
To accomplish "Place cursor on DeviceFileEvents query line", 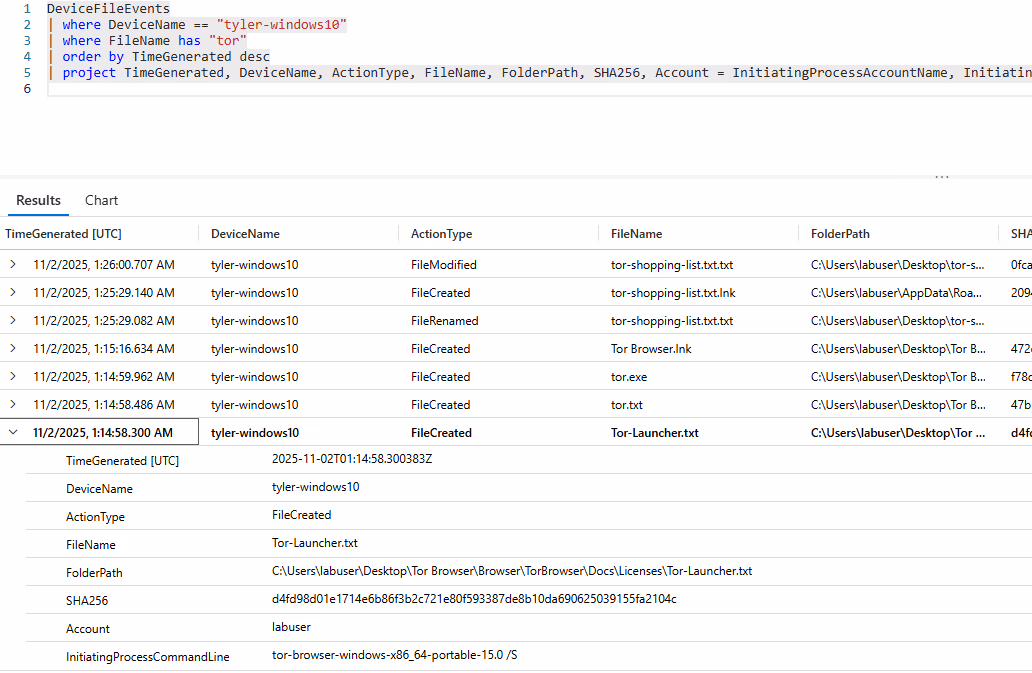I will pos(108,9).
